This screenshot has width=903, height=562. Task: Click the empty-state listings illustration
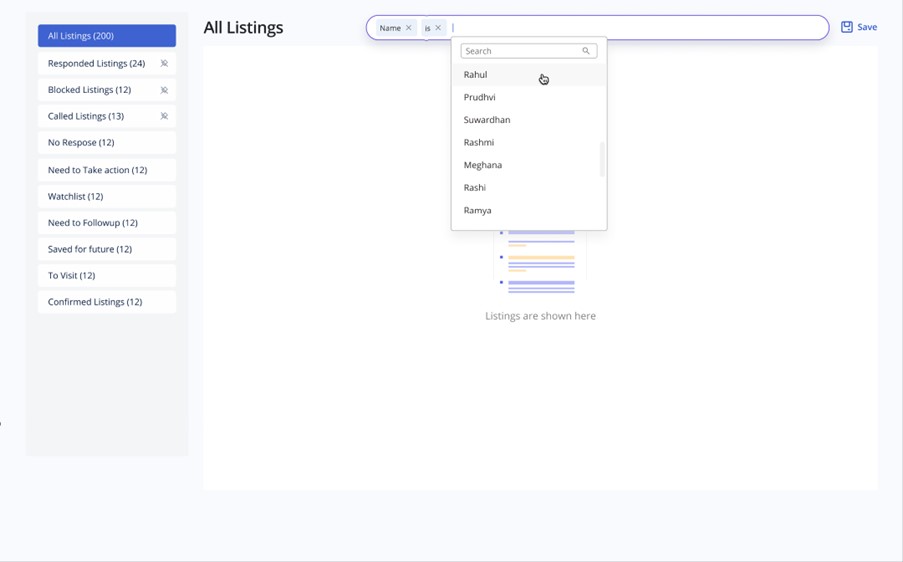[x=540, y=262]
